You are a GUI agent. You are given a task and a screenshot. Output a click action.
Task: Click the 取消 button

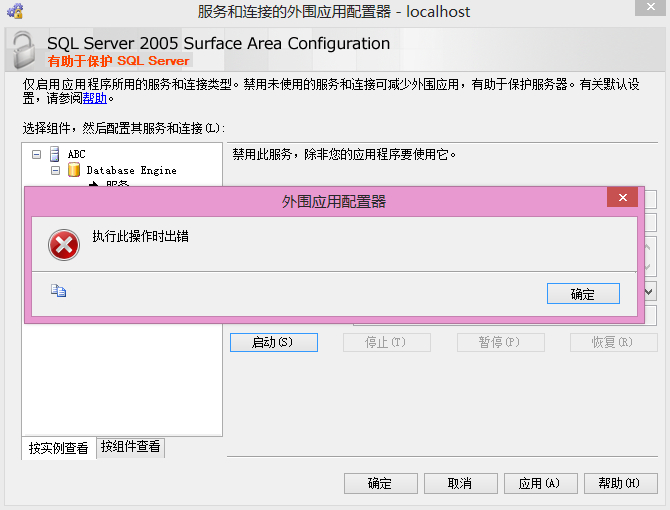pos(461,484)
